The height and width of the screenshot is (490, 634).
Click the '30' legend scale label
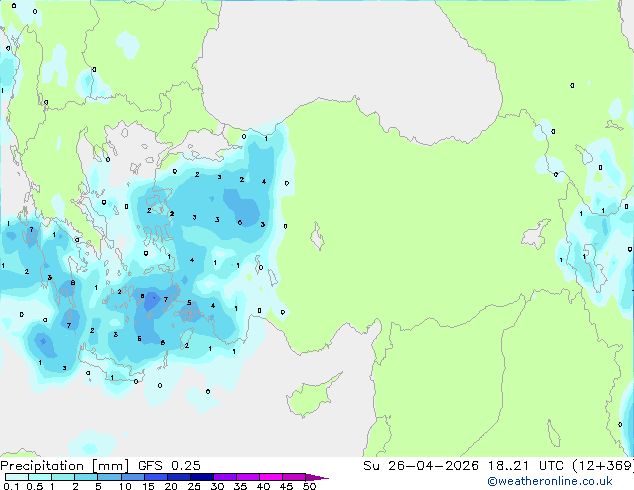point(217,486)
